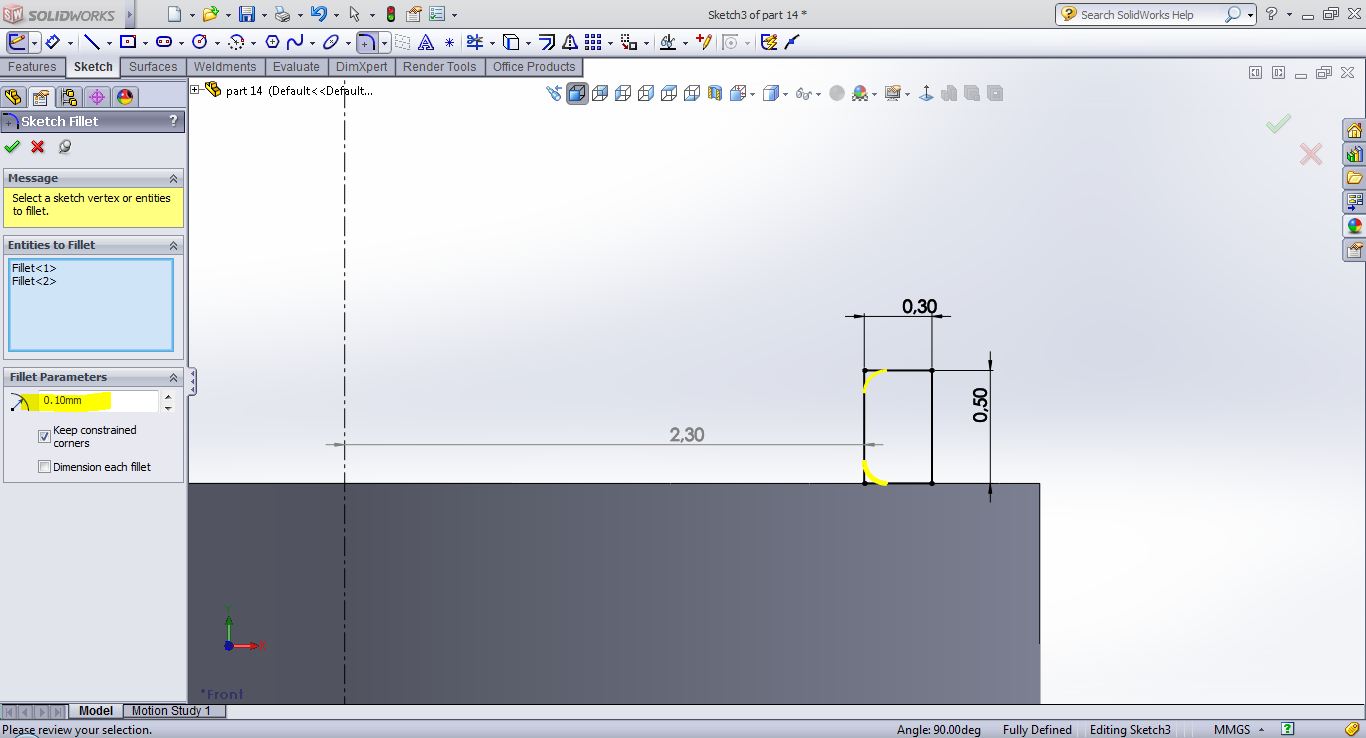
Task: Click the pushpin Keep Visible icon
Action: click(x=64, y=147)
